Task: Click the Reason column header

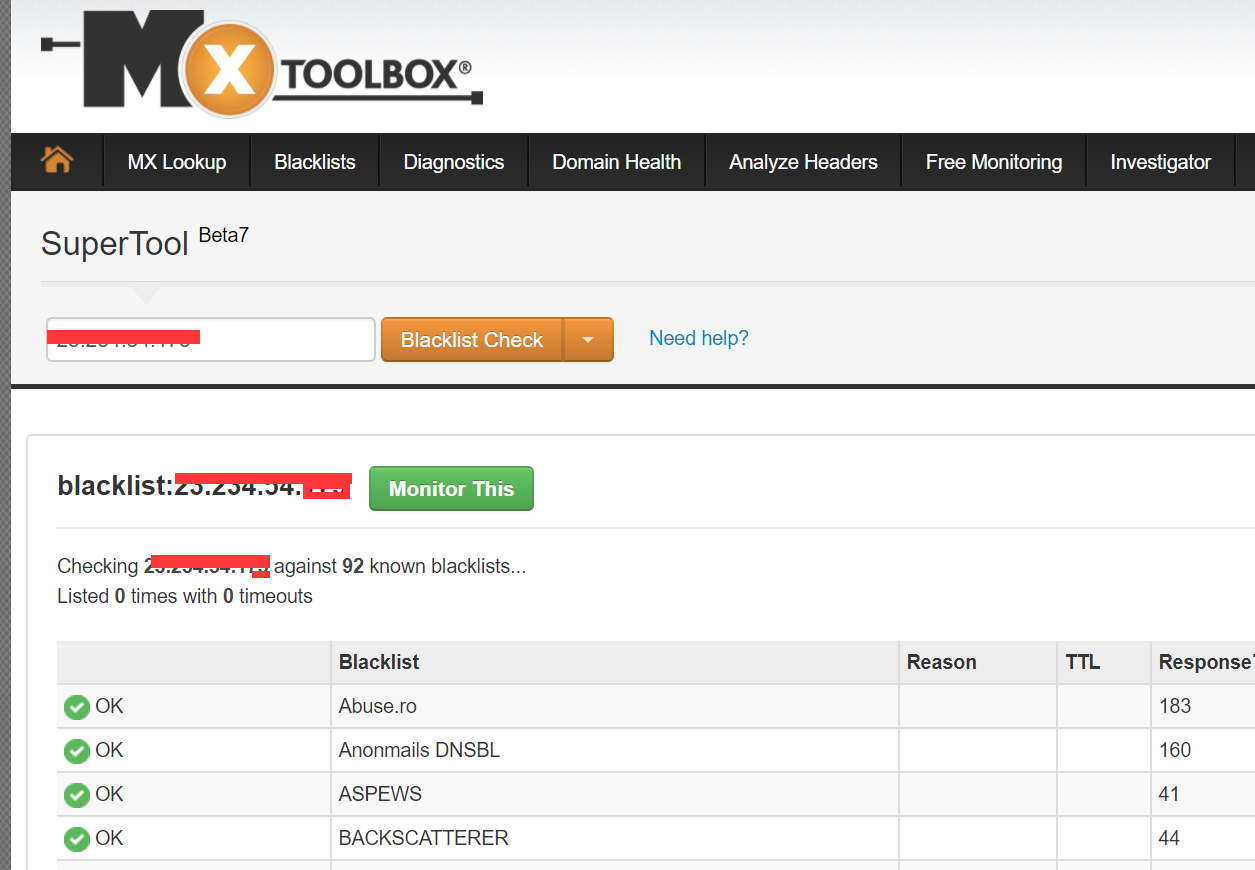Action: pyautogui.click(x=941, y=662)
